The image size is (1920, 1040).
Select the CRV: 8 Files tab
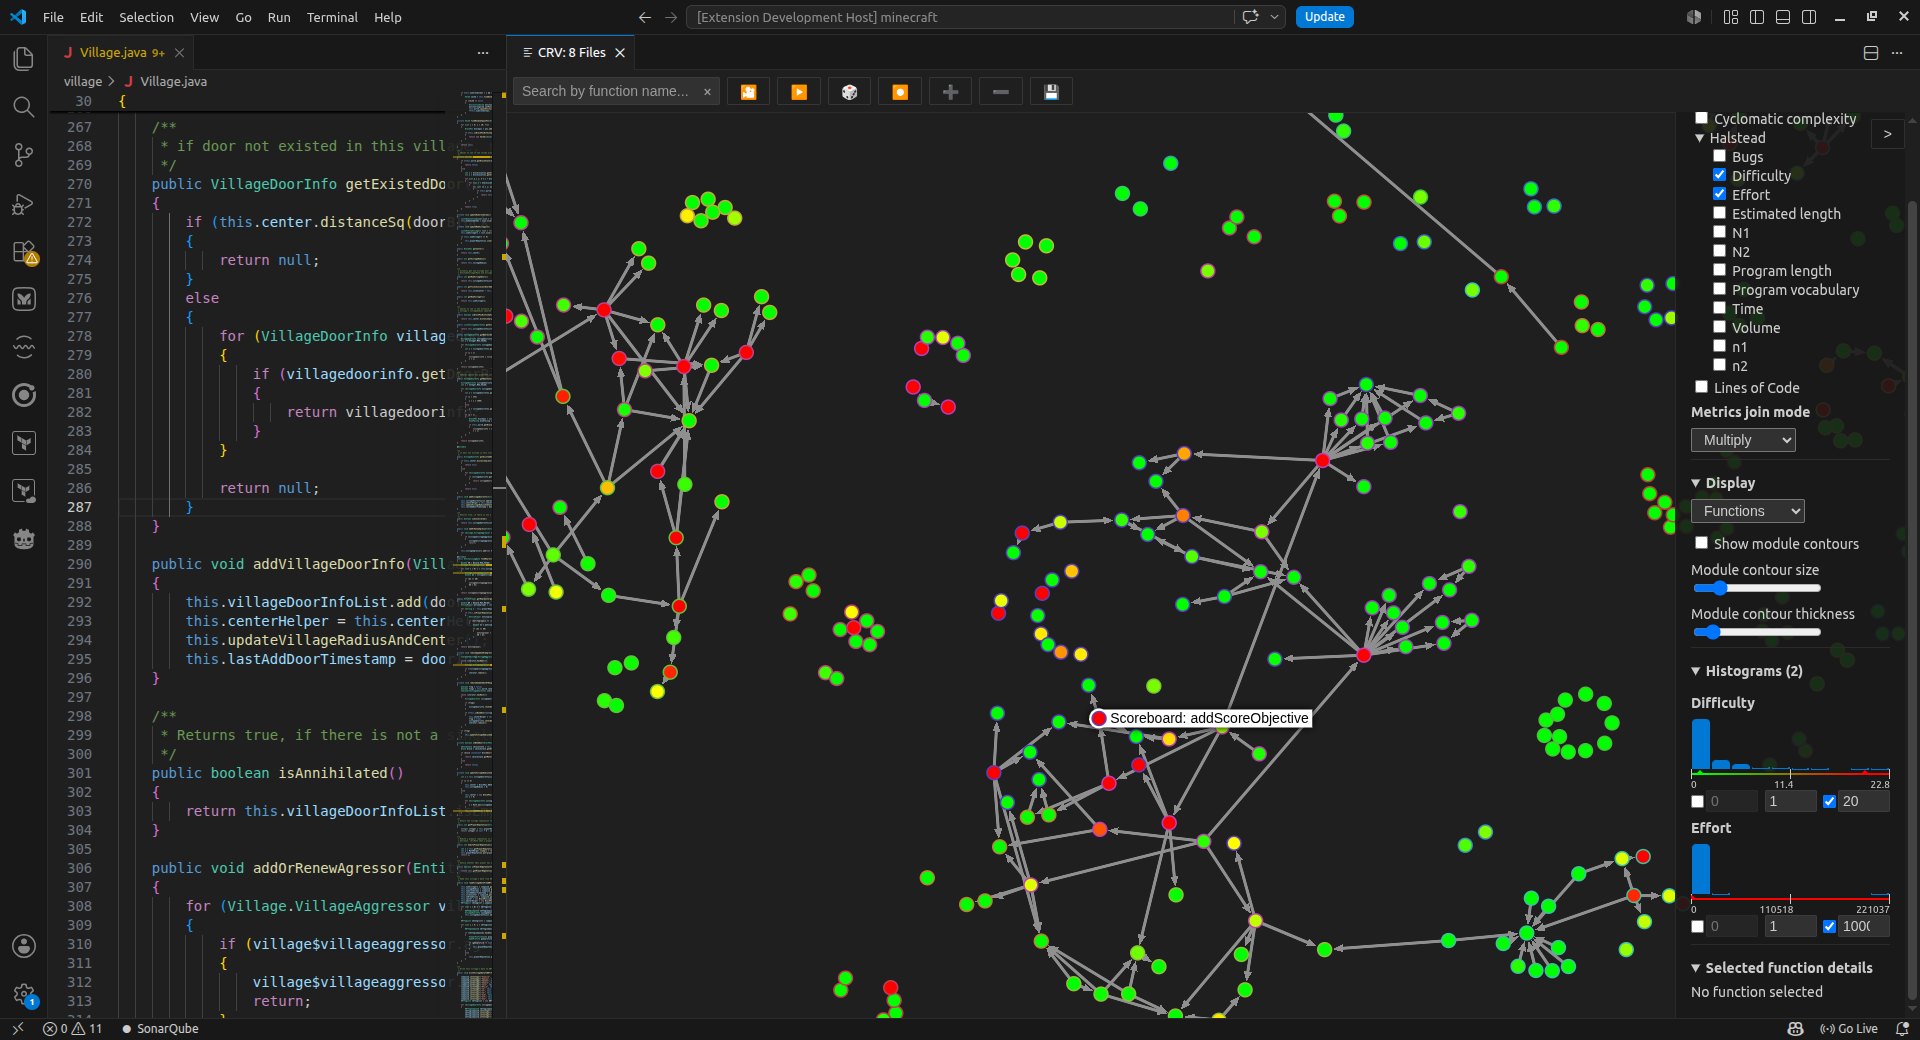pos(572,53)
